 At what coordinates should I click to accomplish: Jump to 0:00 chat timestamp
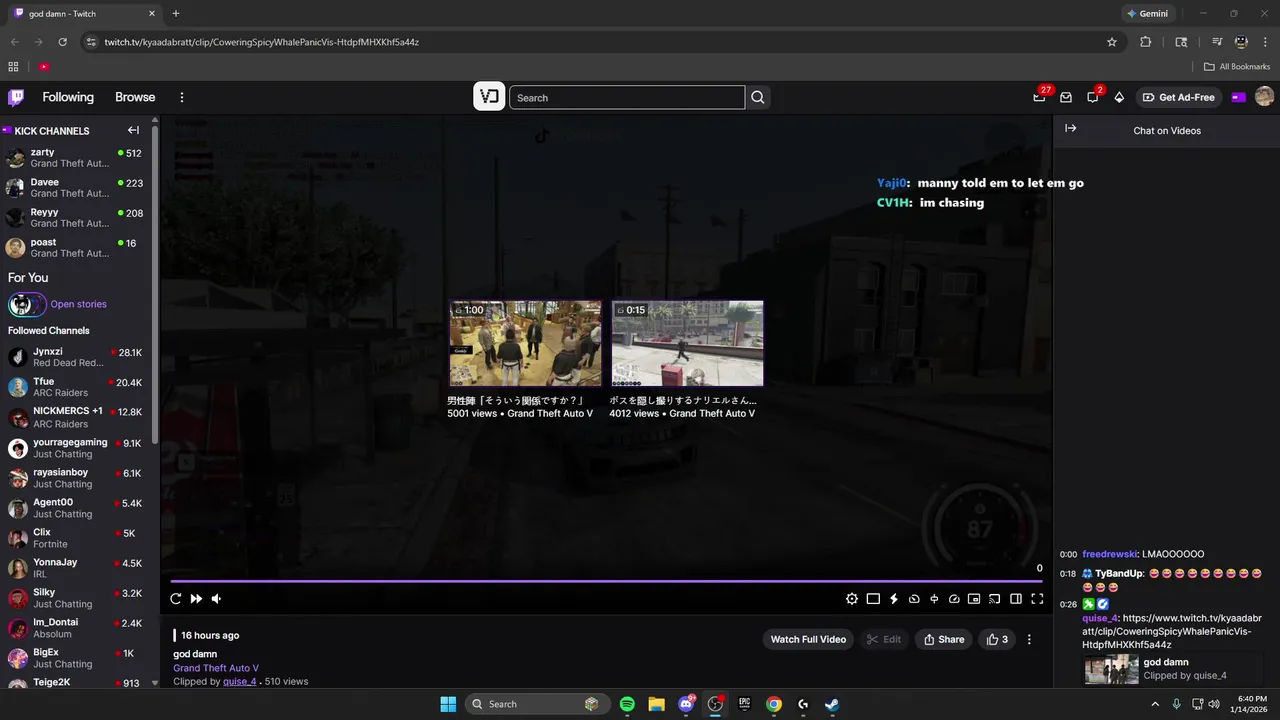pyautogui.click(x=1068, y=554)
